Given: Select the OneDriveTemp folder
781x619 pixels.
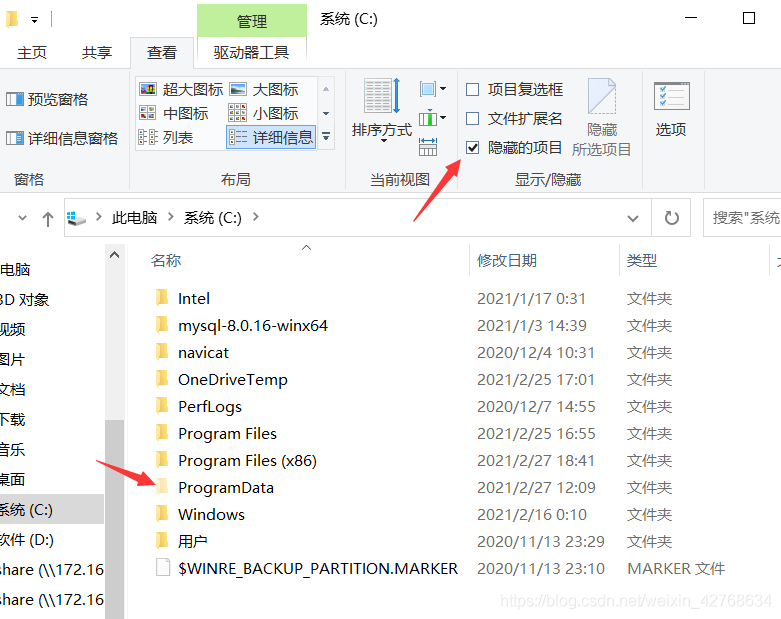Looking at the screenshot, I should [x=233, y=379].
